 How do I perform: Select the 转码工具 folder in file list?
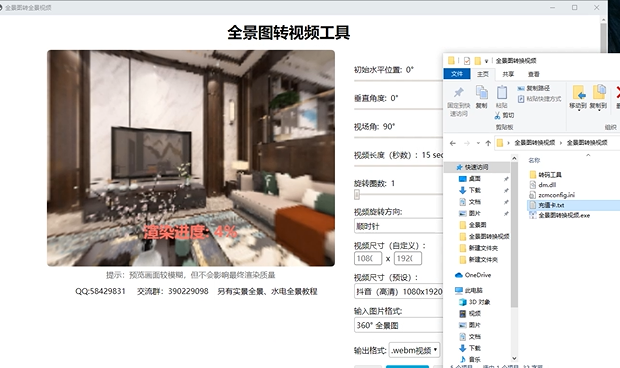[x=550, y=174]
